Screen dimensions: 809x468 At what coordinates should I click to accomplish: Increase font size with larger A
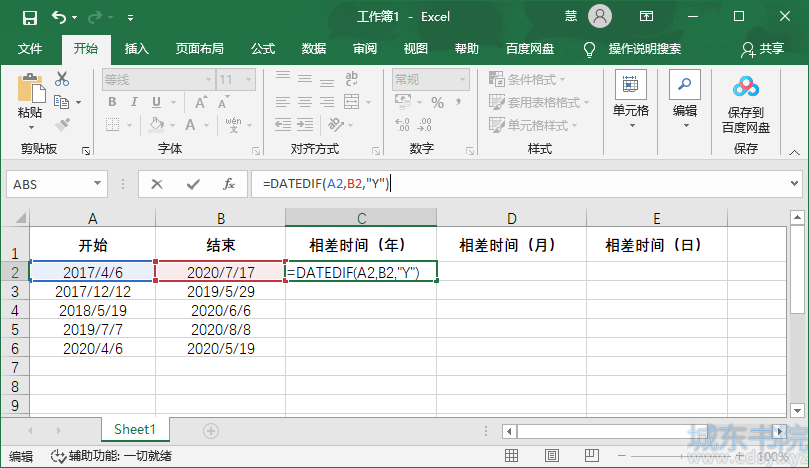pyautogui.click(x=201, y=102)
